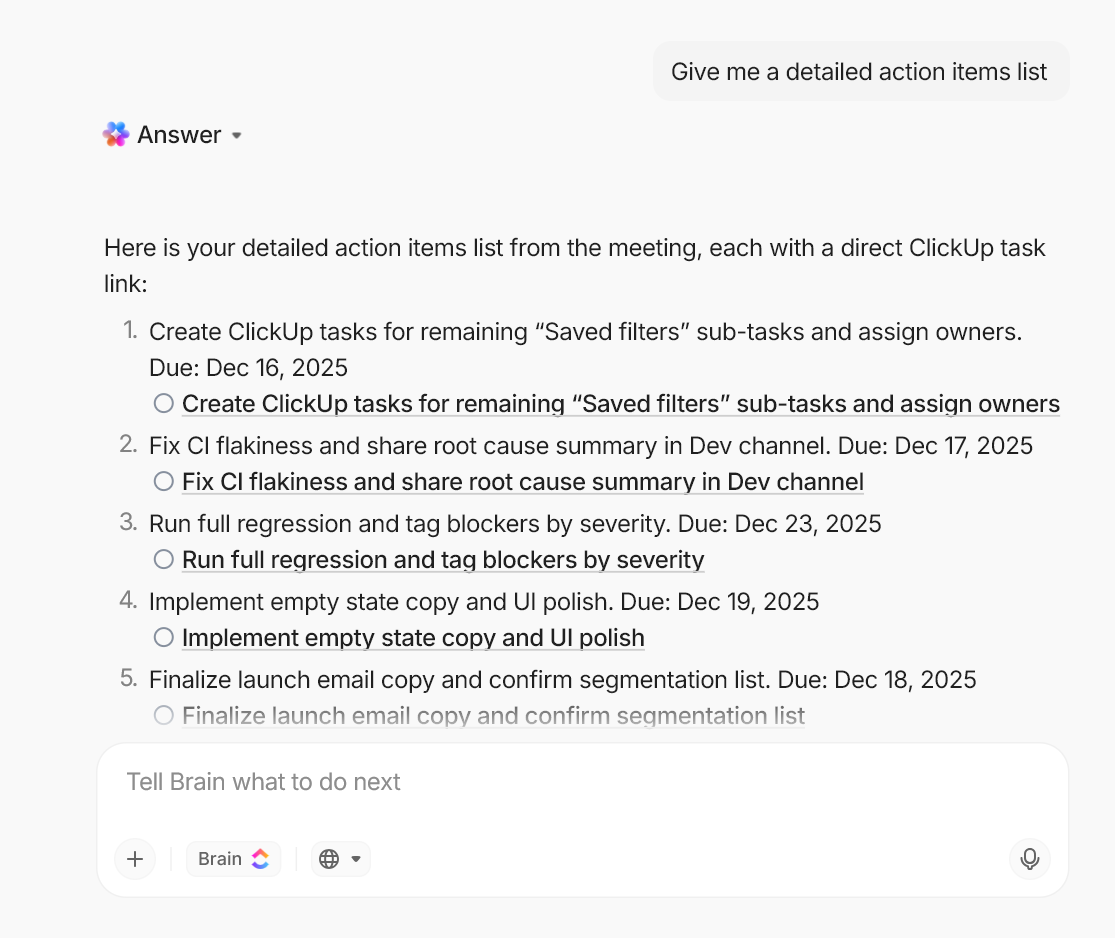Open the Create ClickUp tasks task link

coord(620,403)
